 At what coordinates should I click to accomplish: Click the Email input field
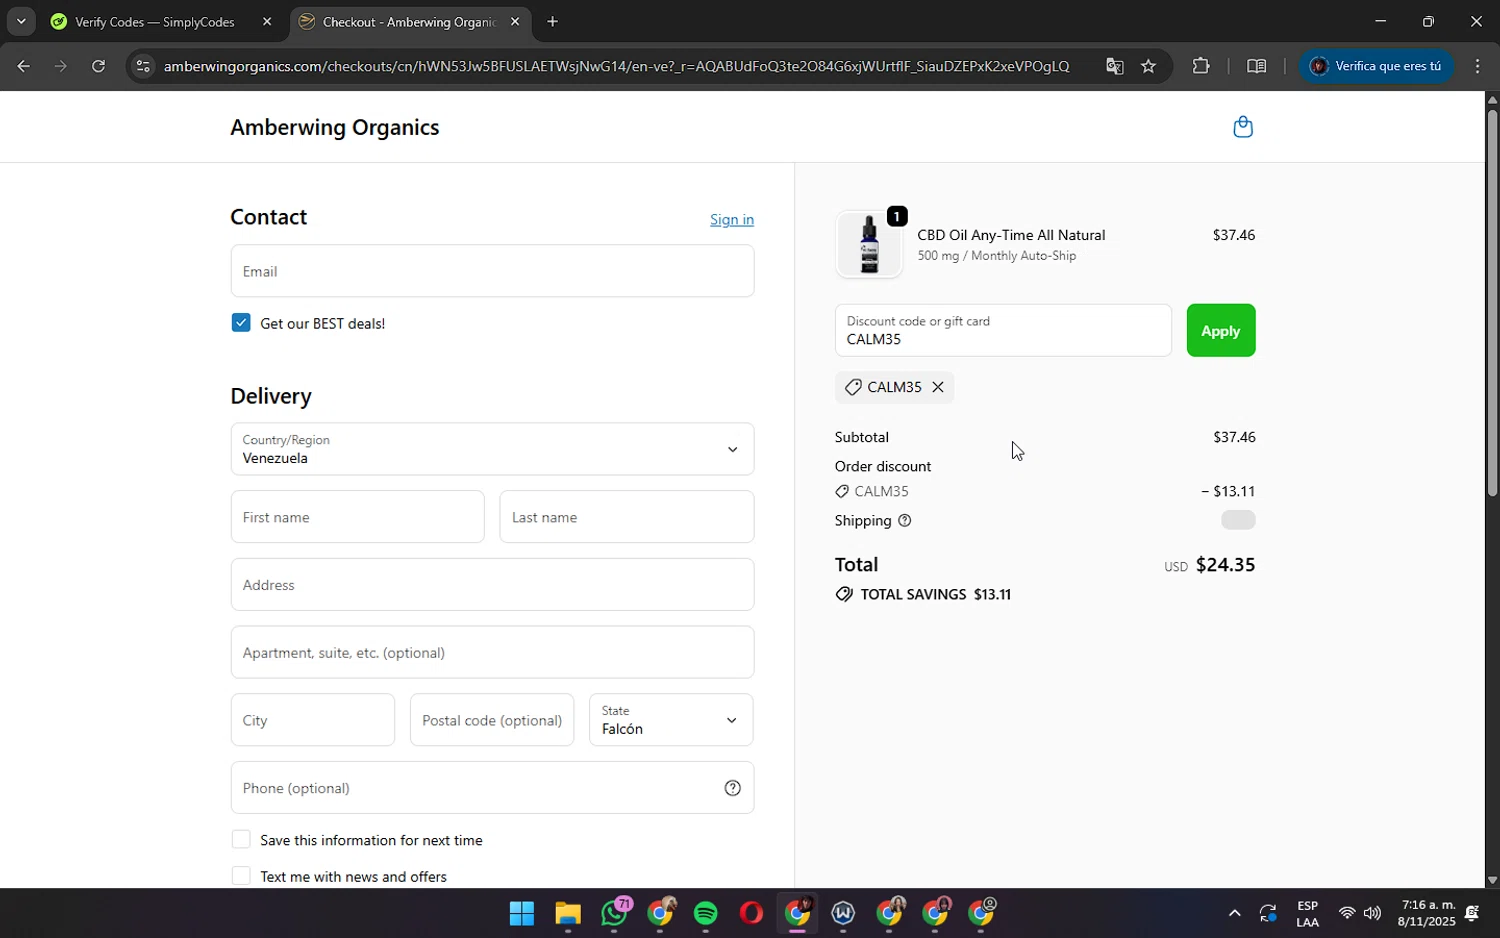coord(492,271)
